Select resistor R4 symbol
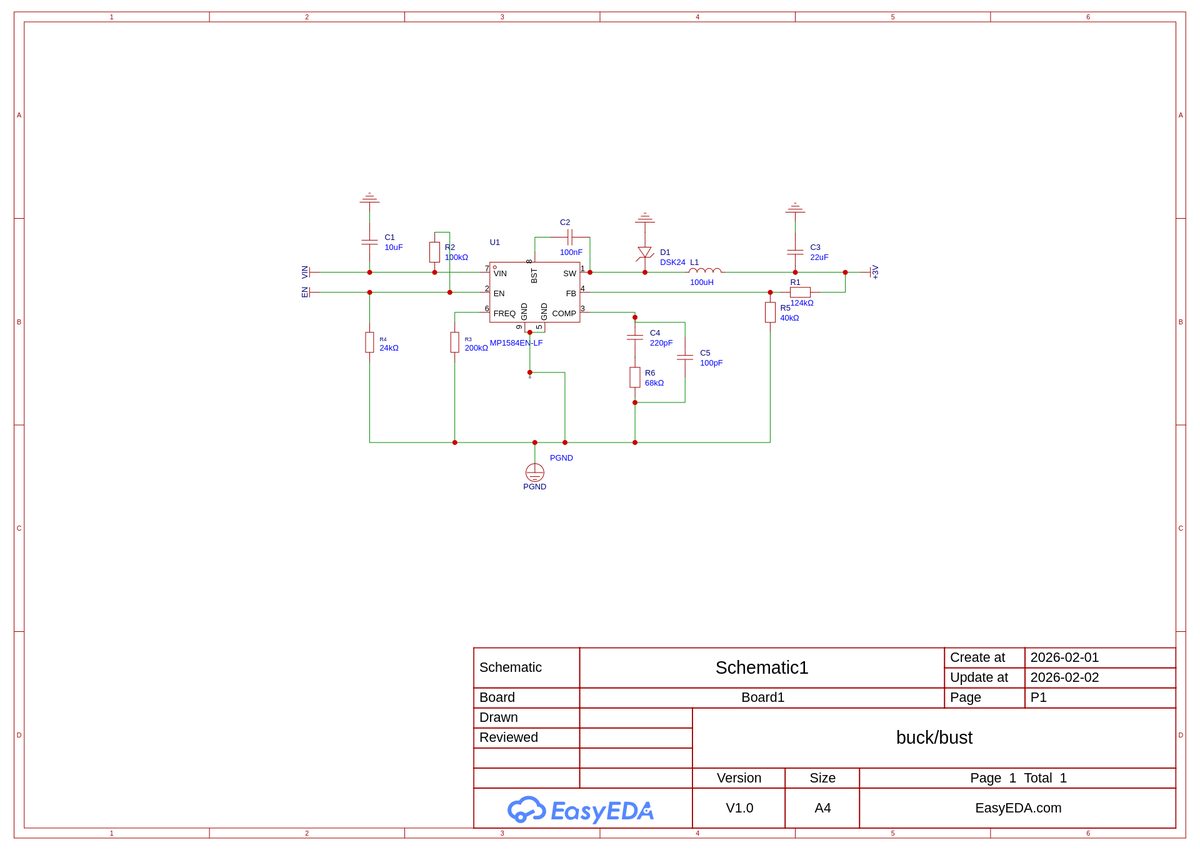Screen dimensions: 1200x850 tap(369, 342)
